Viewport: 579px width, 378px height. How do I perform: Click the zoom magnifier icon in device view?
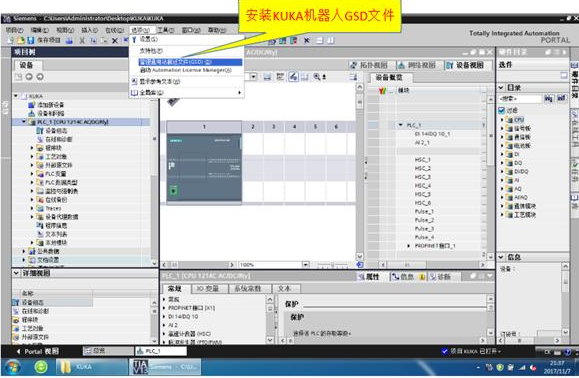click(317, 76)
